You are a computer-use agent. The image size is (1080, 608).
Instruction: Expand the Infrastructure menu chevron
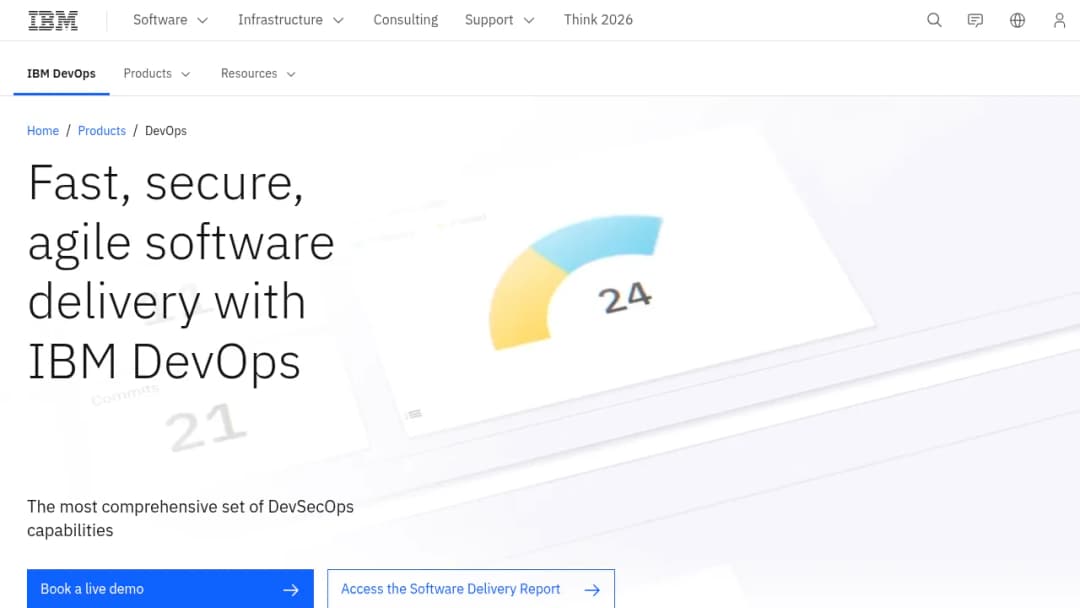[338, 21]
